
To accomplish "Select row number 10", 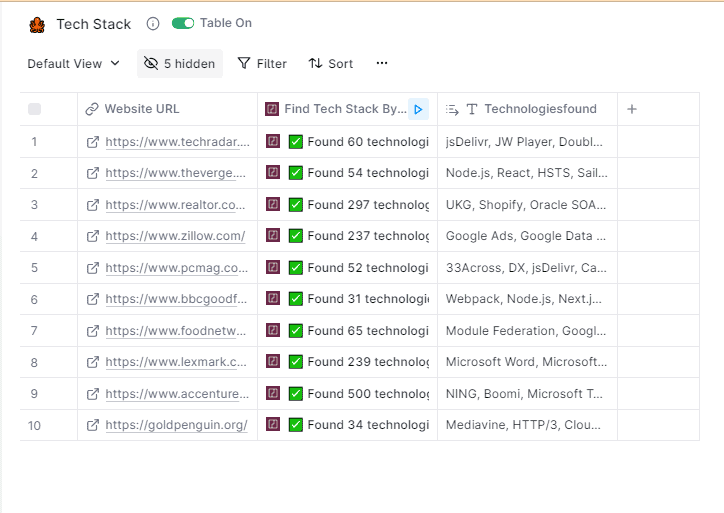I will 34,425.
